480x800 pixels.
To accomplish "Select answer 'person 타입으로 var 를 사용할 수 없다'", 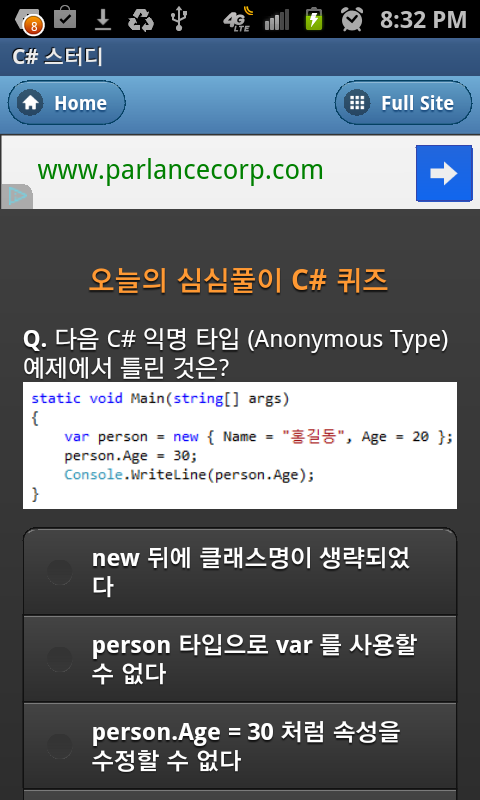I will point(240,659).
